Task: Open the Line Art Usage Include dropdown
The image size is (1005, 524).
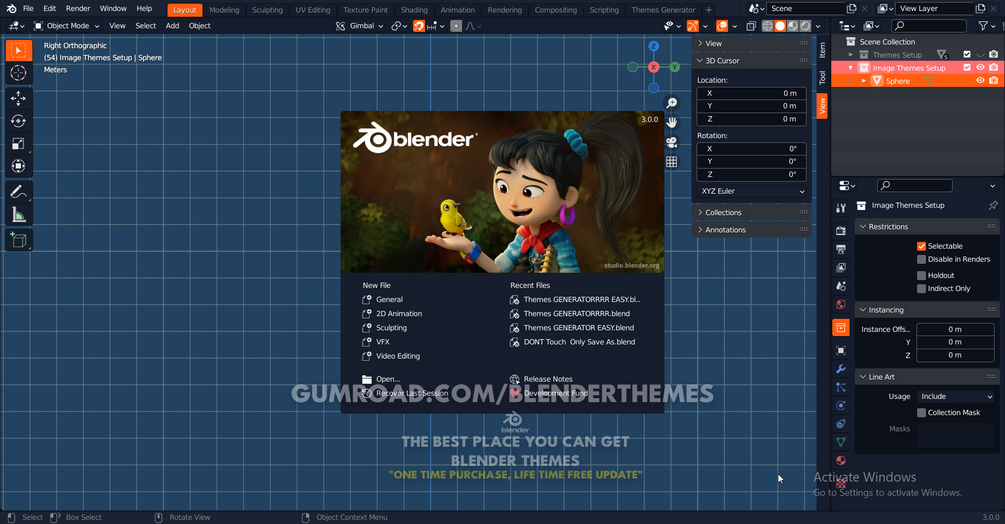Action: 956,397
